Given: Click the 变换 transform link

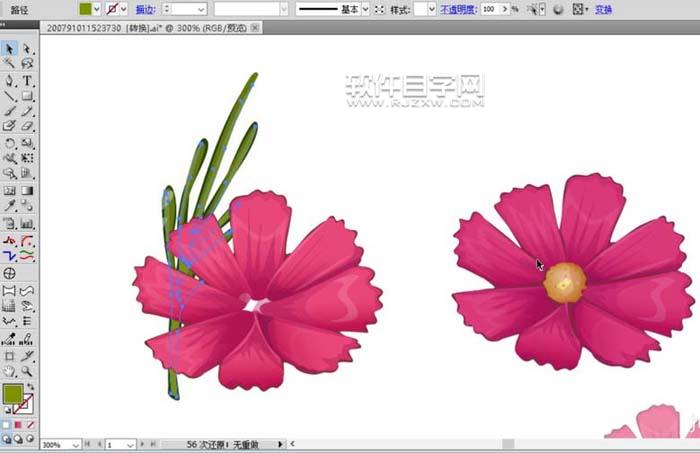Looking at the screenshot, I should [603, 8].
